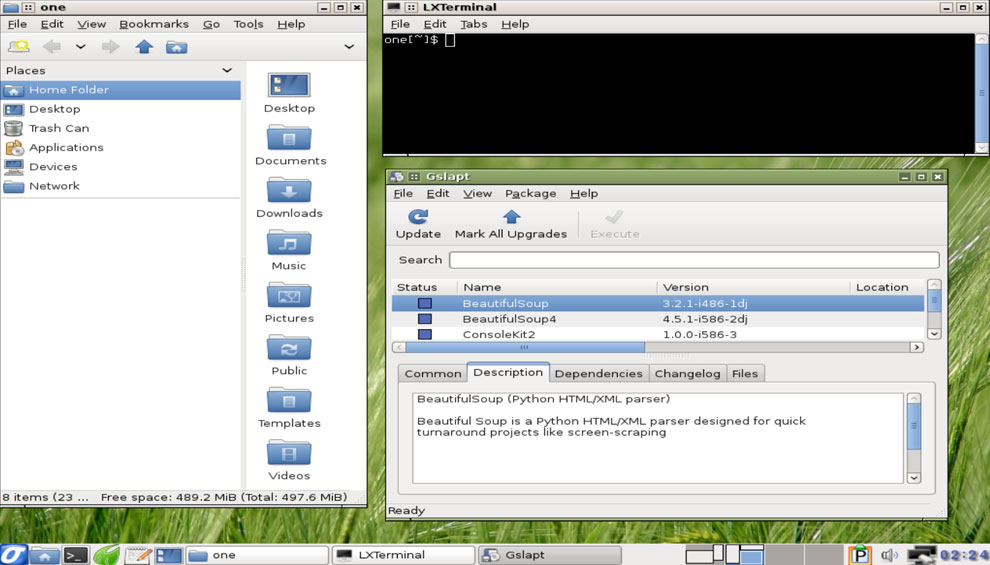Switch to the Files tab

[745, 374]
